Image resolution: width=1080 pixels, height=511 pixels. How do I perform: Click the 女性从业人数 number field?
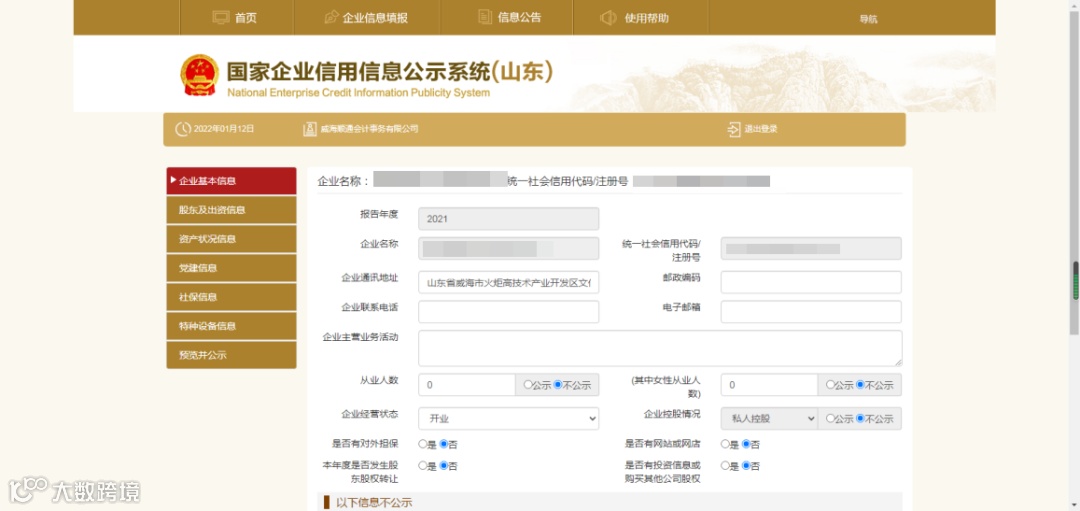[x=769, y=385]
